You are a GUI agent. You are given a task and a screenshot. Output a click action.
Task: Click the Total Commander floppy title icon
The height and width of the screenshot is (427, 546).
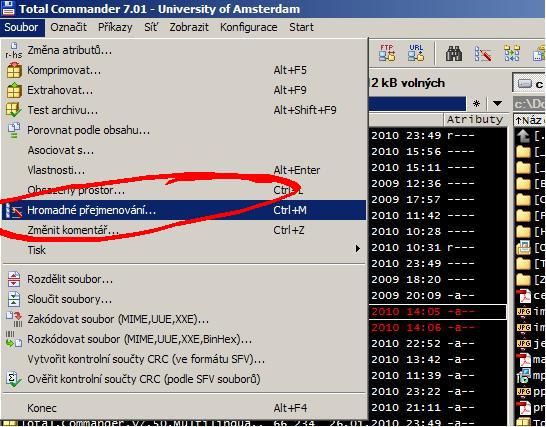[8, 8]
